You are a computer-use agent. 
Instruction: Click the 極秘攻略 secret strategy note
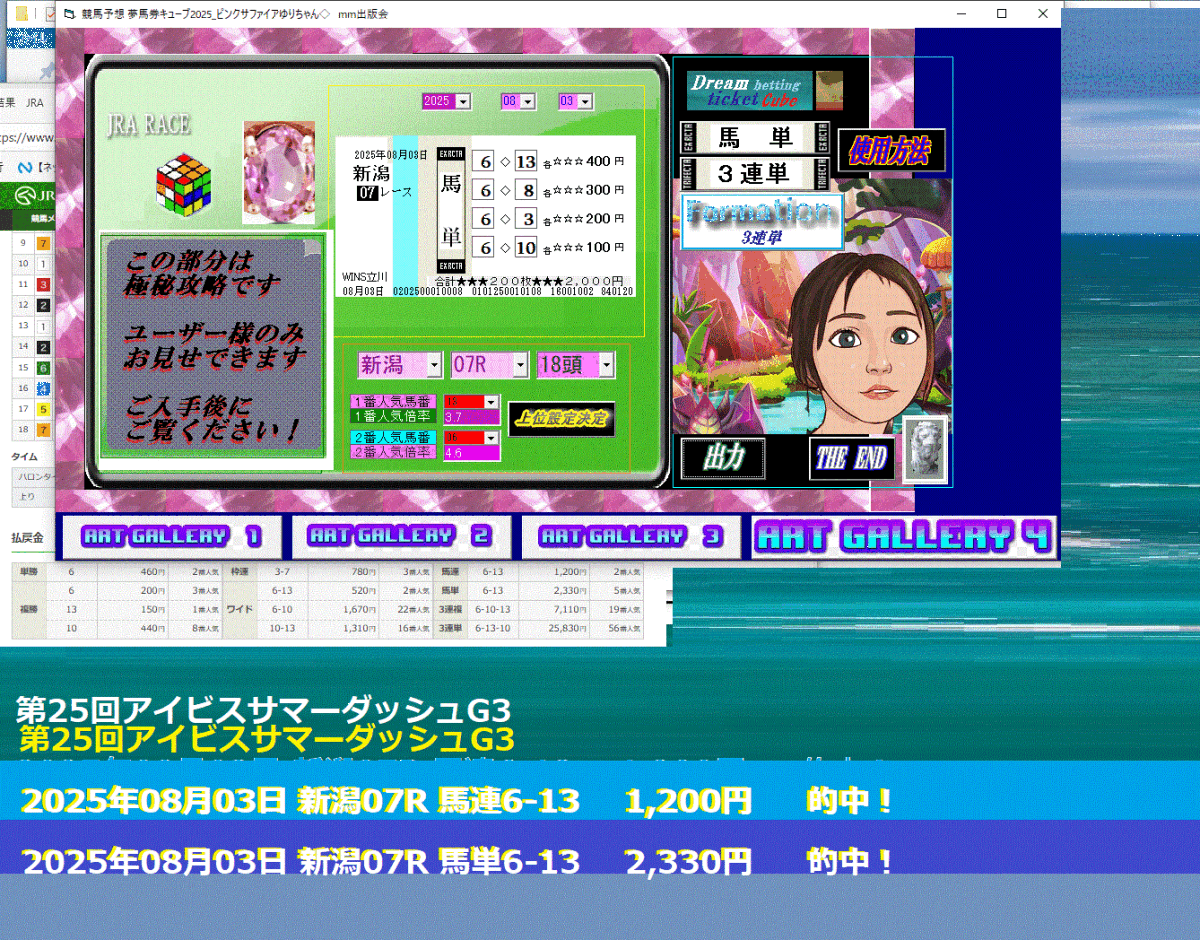(x=213, y=347)
